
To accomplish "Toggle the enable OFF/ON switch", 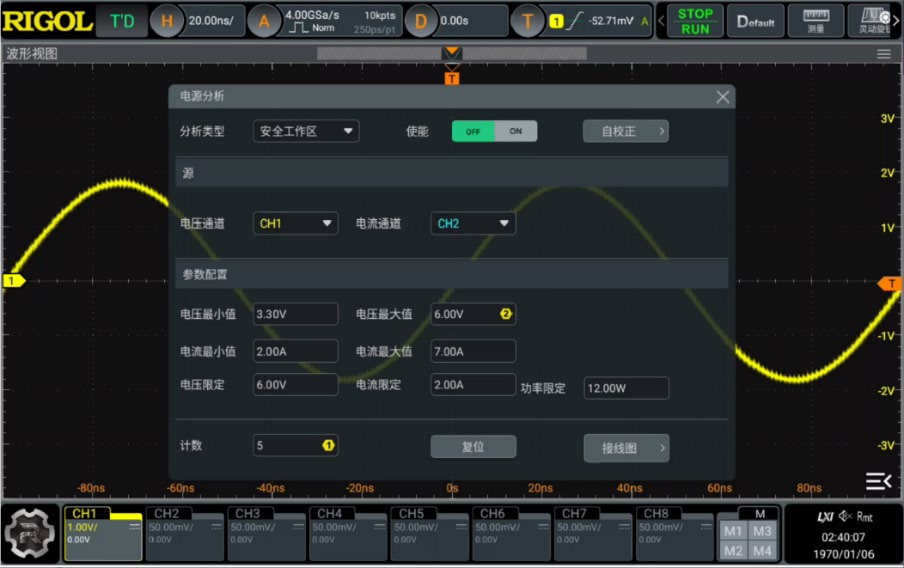I will pos(494,131).
